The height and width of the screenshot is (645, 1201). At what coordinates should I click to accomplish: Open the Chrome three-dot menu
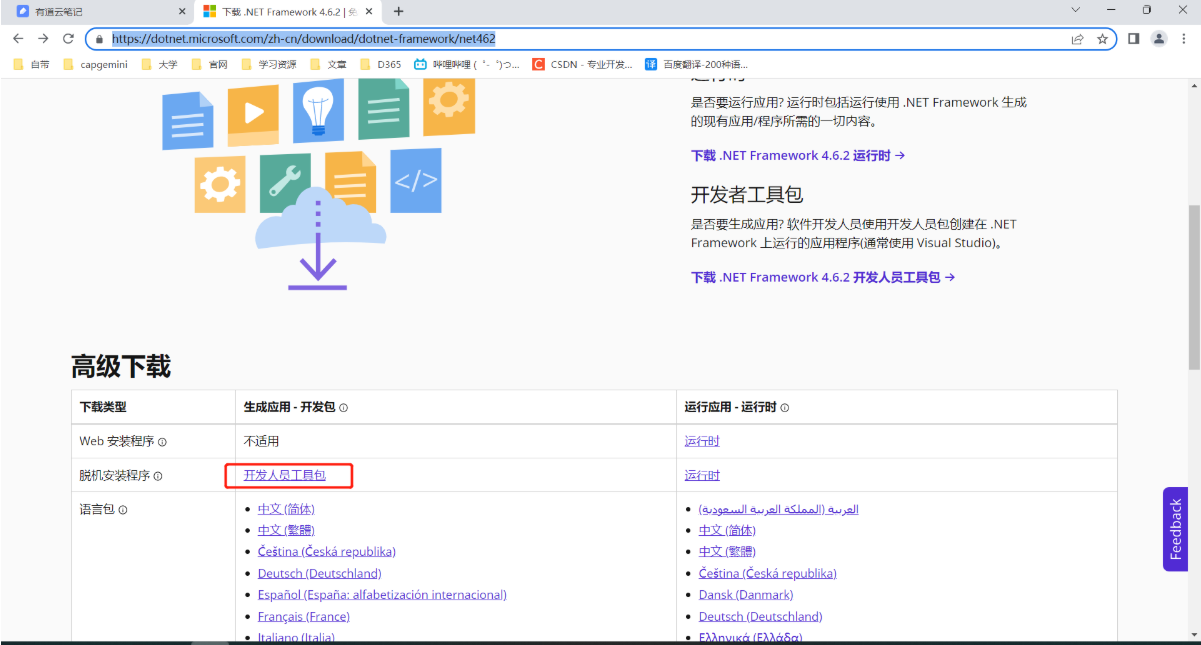coord(1184,39)
